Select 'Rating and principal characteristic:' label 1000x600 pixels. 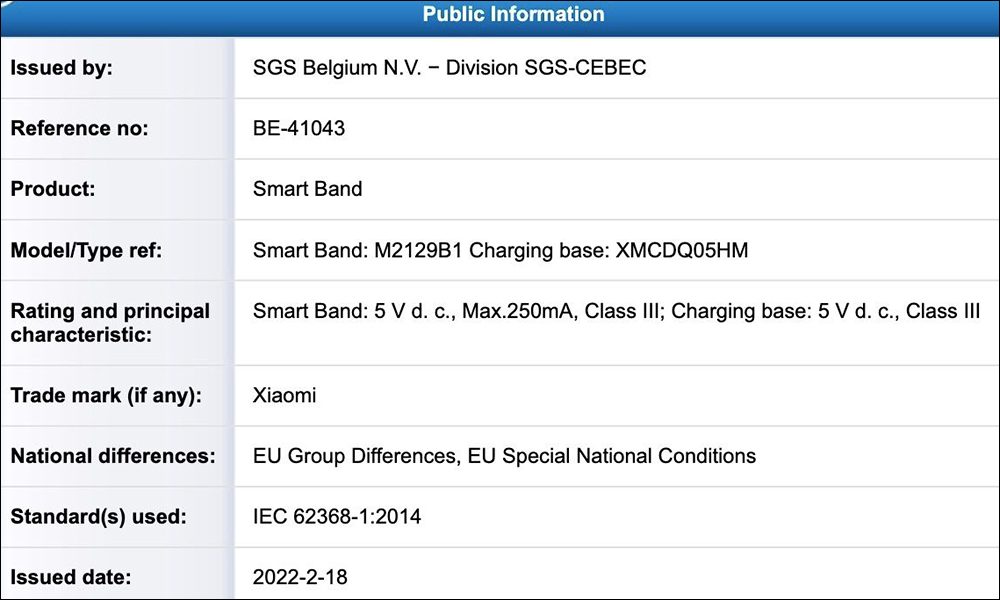point(110,323)
